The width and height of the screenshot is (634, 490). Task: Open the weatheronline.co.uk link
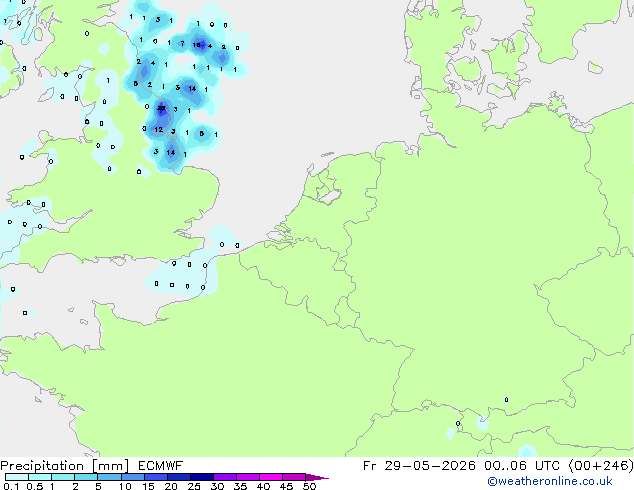click(549, 481)
